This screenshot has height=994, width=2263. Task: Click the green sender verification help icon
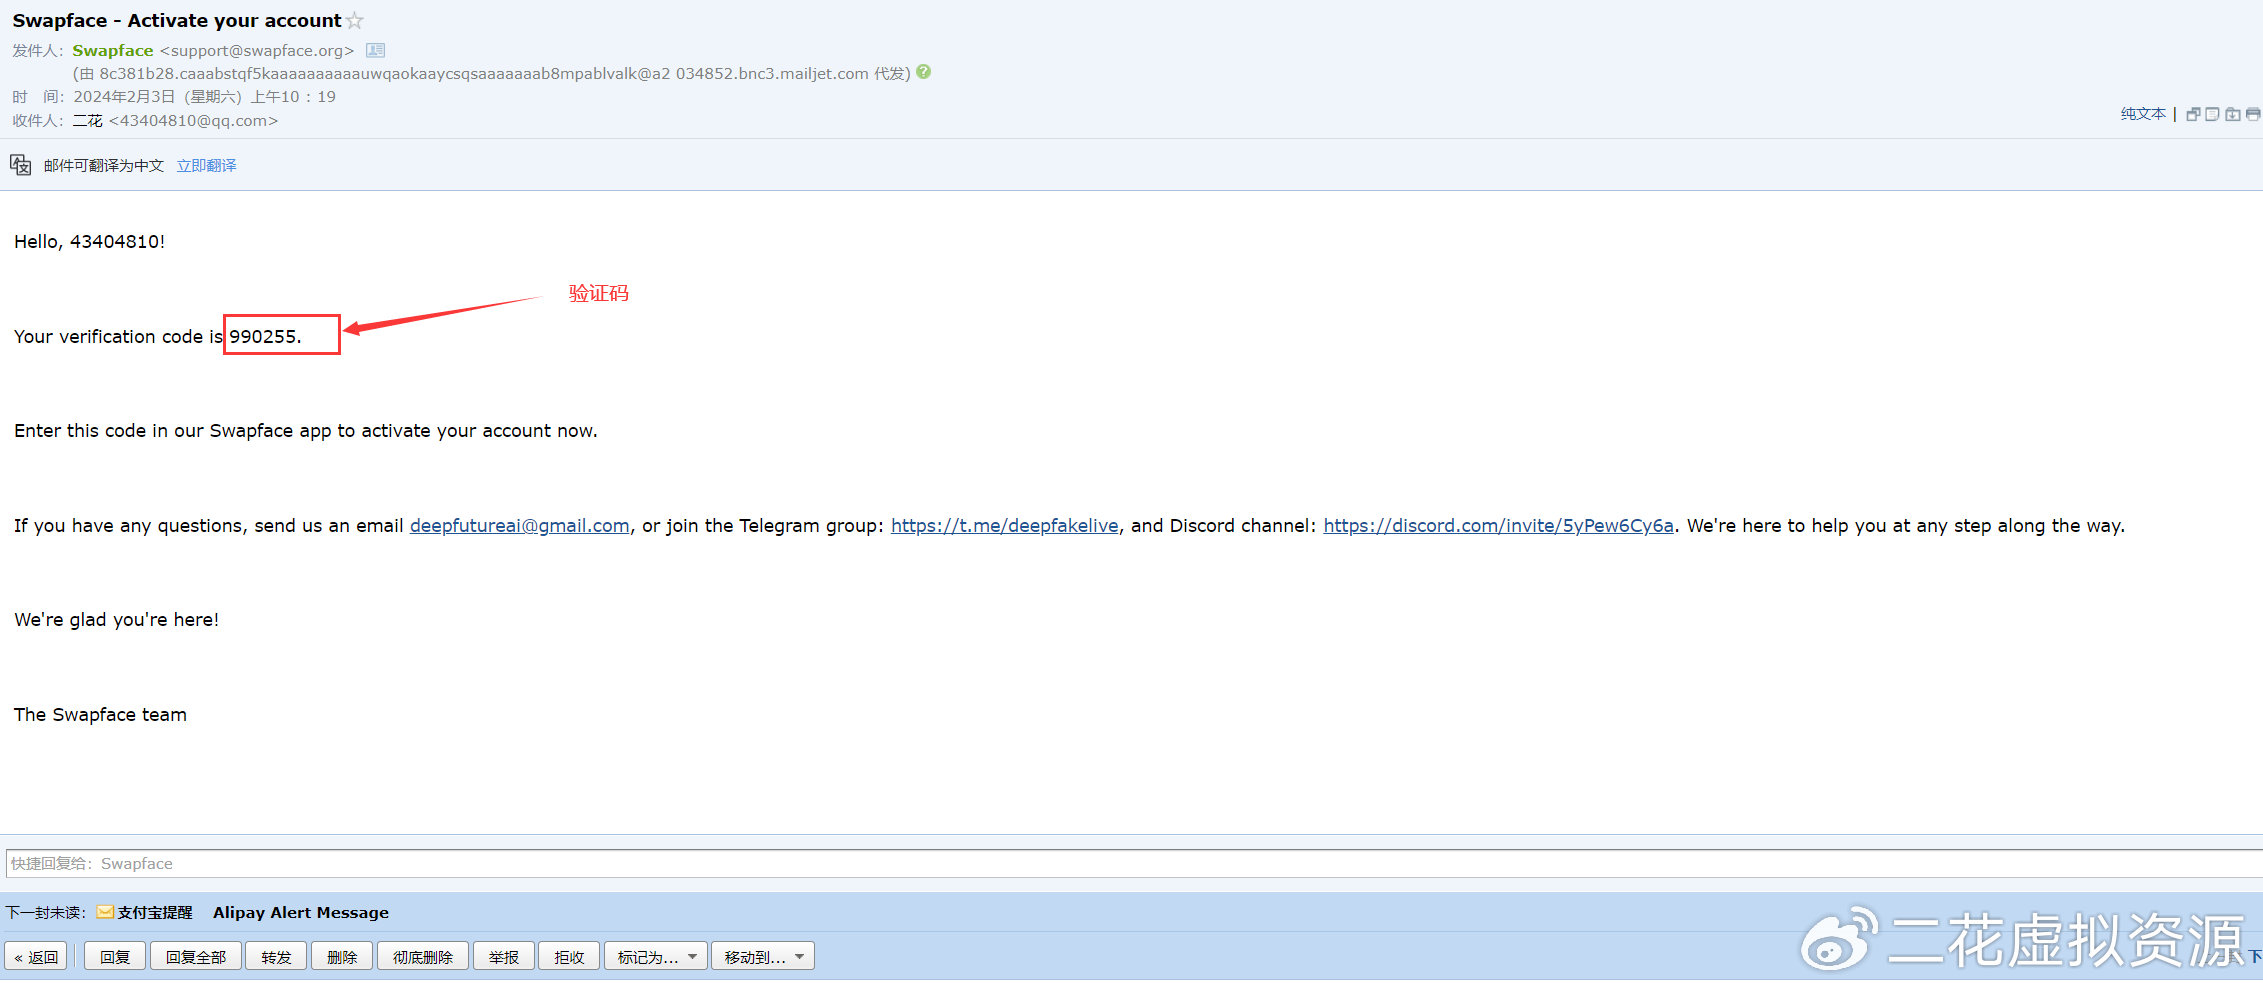[x=923, y=72]
